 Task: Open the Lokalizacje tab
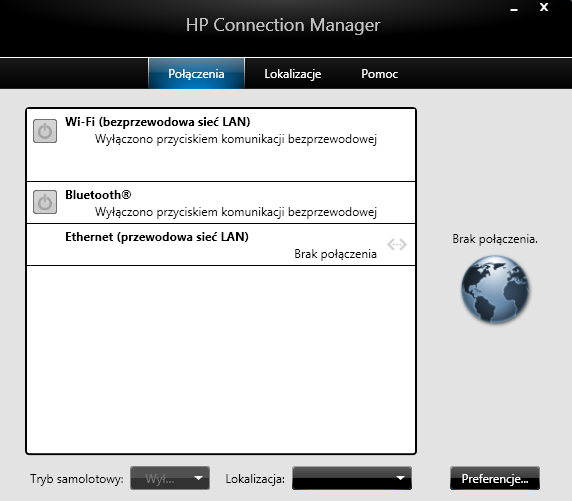tap(293, 74)
